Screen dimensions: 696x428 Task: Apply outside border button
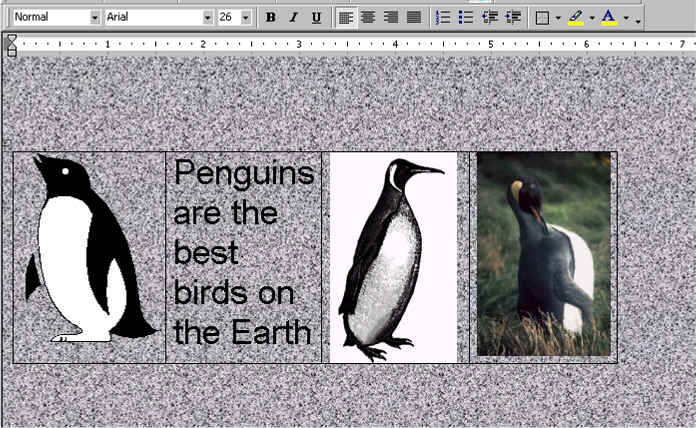click(x=542, y=18)
